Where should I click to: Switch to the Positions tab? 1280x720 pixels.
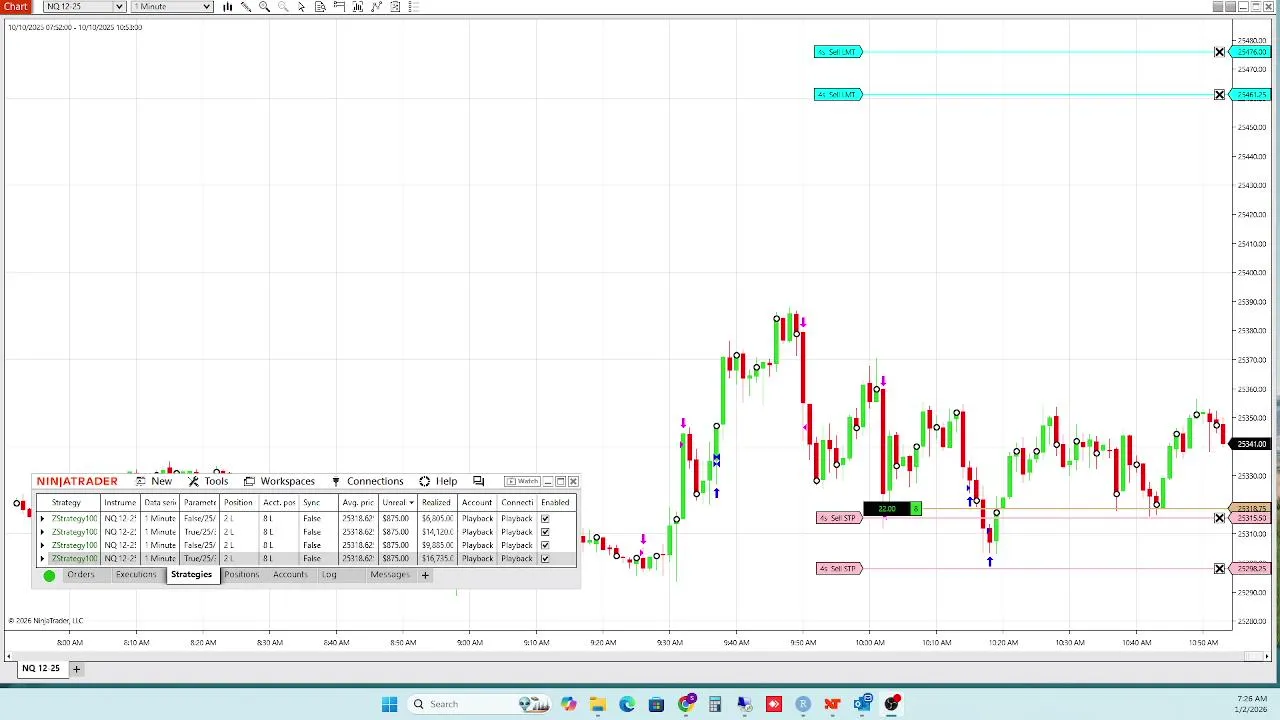pos(241,575)
